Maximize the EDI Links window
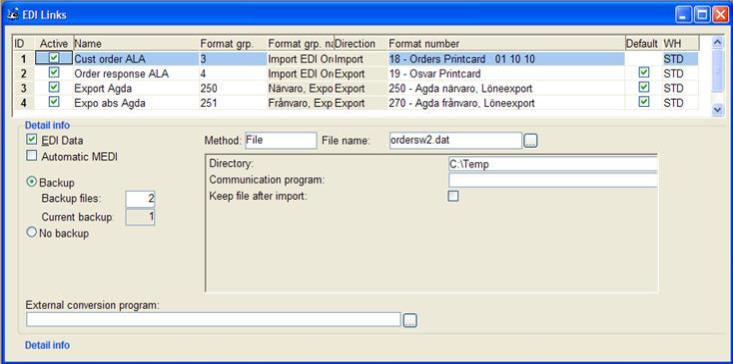The image size is (733, 364). tap(702, 15)
